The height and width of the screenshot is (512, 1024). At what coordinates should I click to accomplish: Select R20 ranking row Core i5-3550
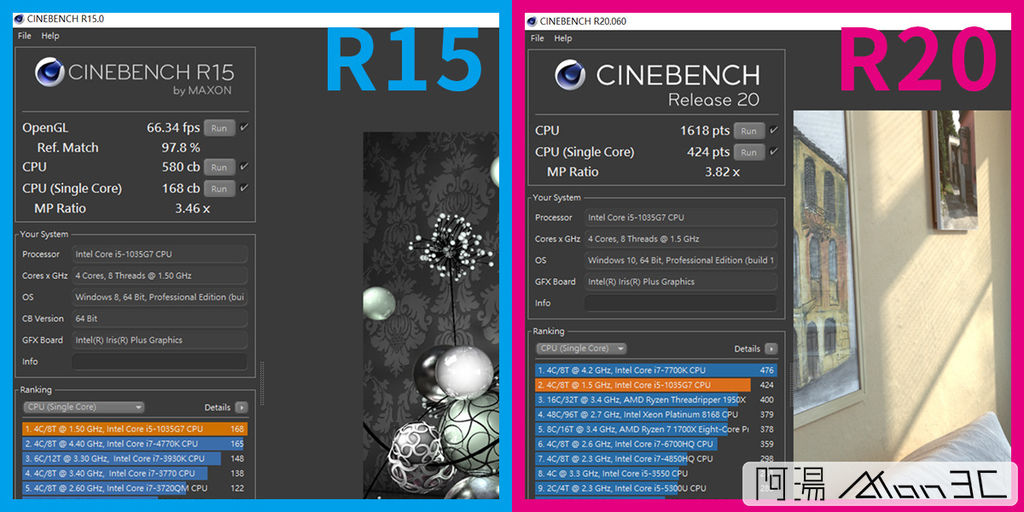point(656,473)
